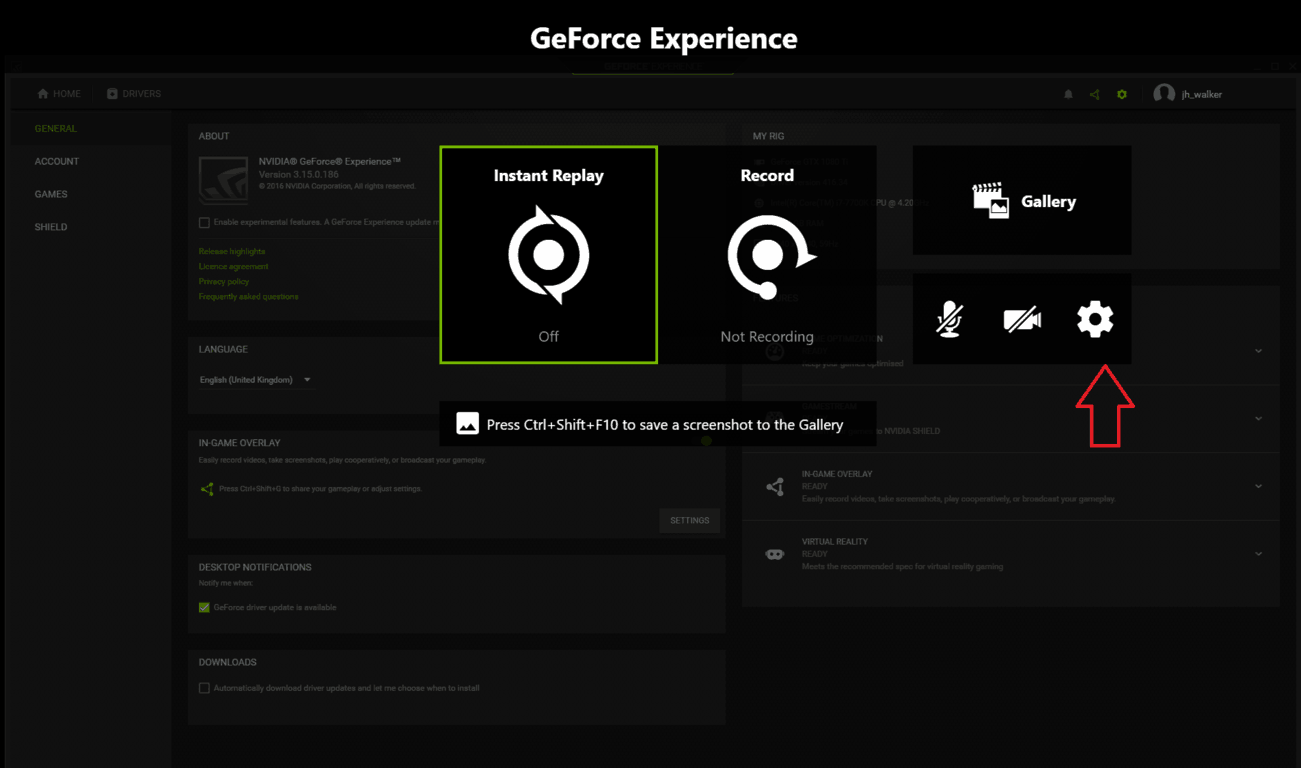This screenshot has height=768, width=1301.
Task: Enable experimental features checkbox
Action: click(x=204, y=222)
